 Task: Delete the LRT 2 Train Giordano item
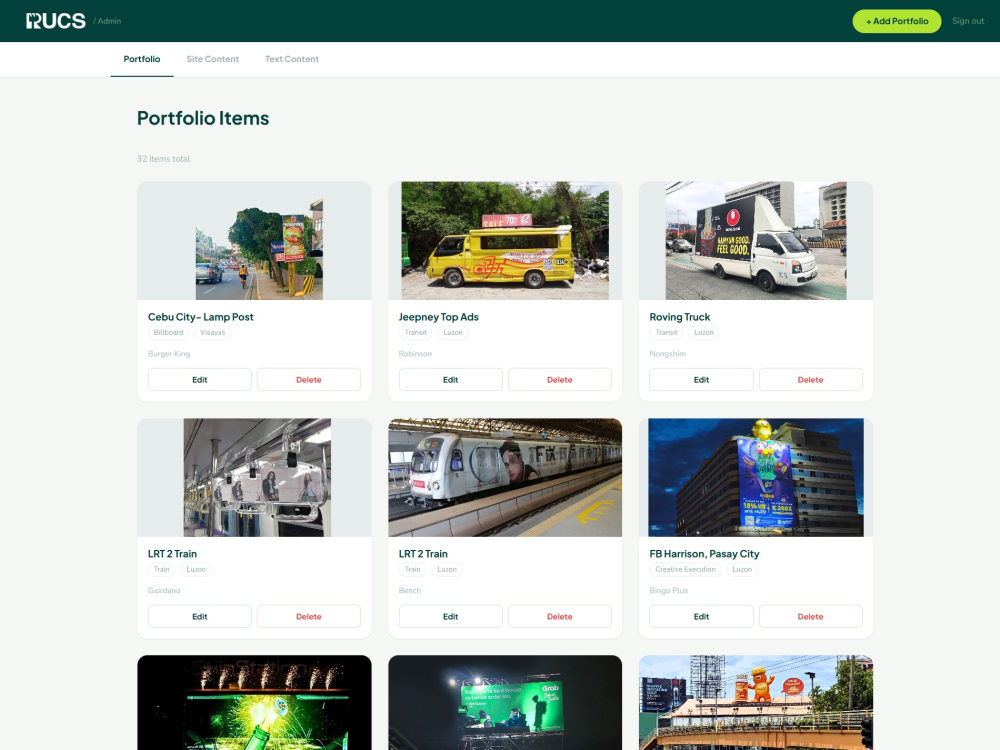[x=309, y=617]
